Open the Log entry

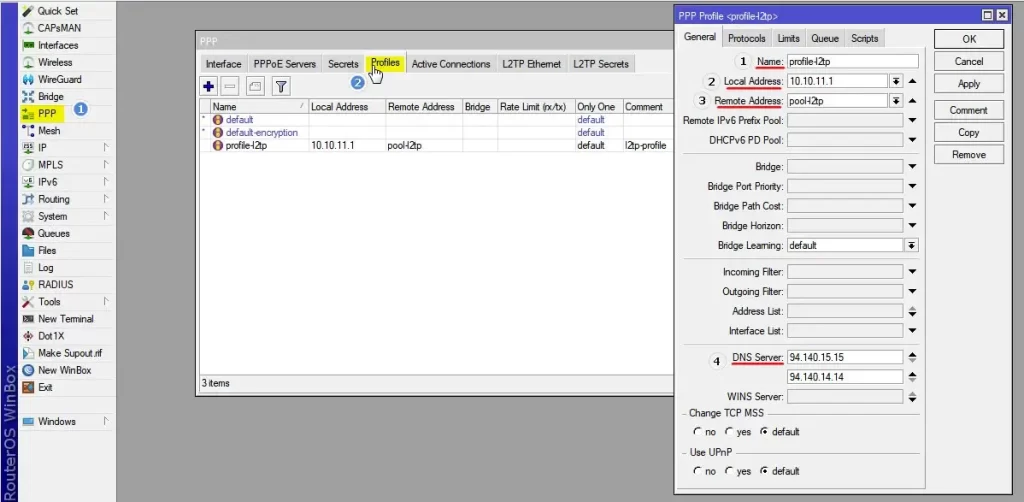(46, 268)
